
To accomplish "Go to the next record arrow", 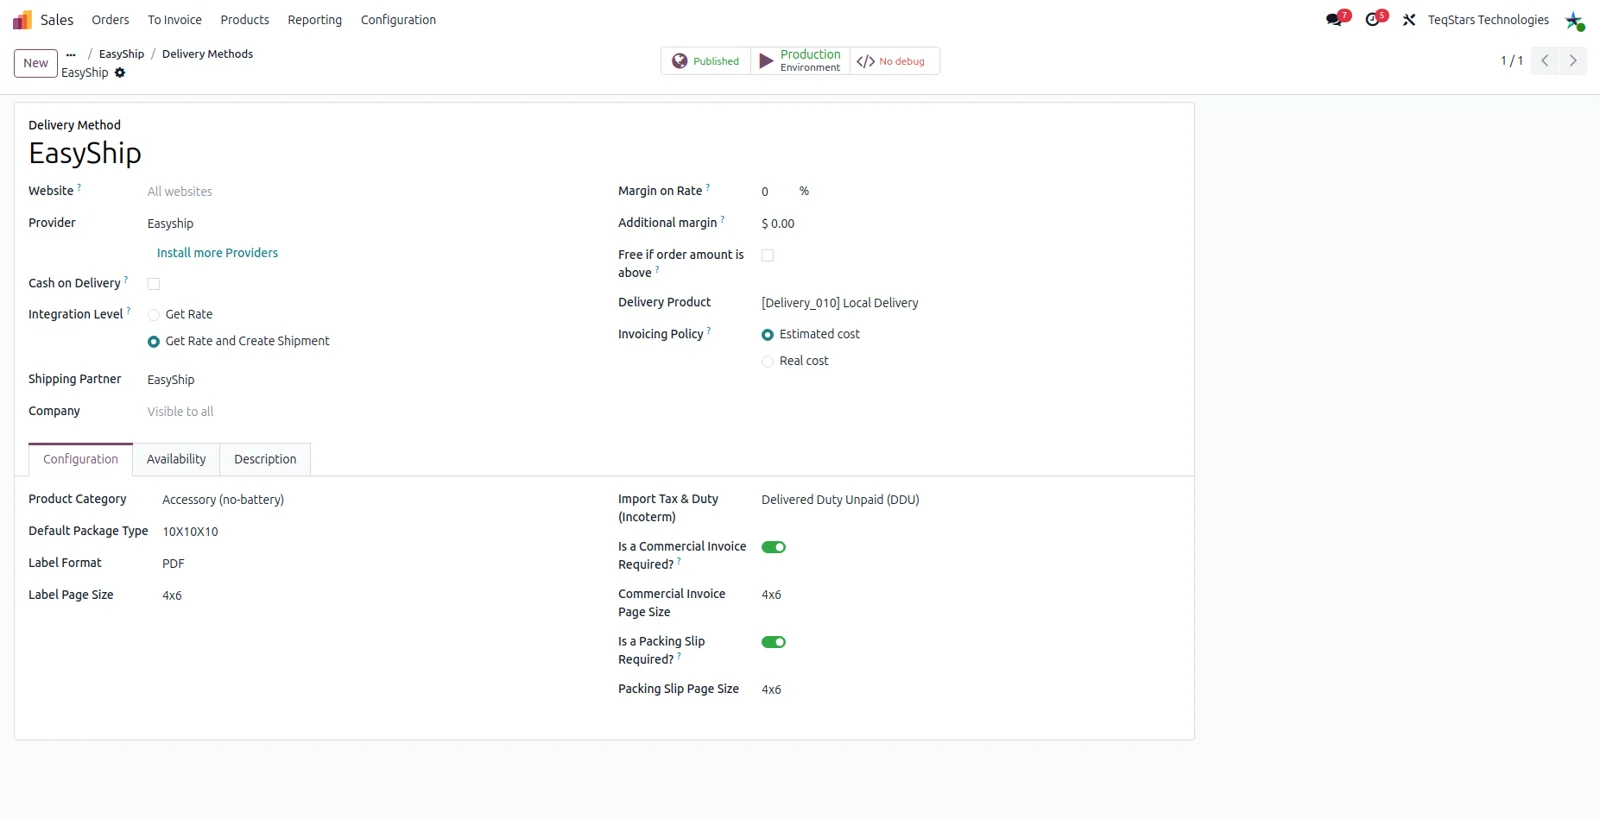I will [1573, 61].
